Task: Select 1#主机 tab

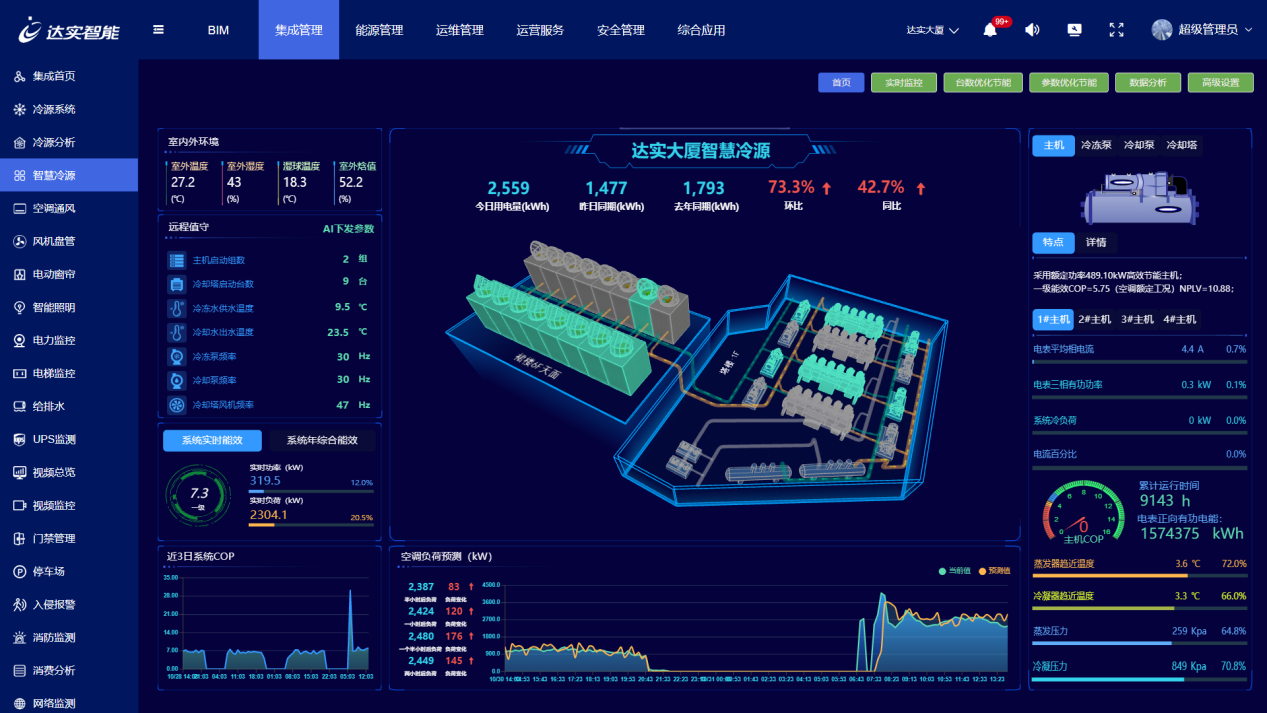Action: [x=1053, y=320]
